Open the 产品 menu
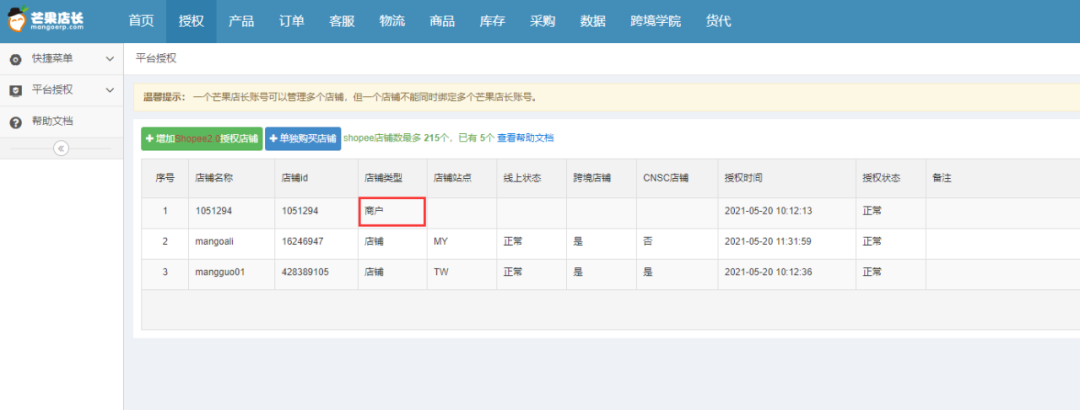Viewport: 1080px width, 410px height. tap(241, 21)
